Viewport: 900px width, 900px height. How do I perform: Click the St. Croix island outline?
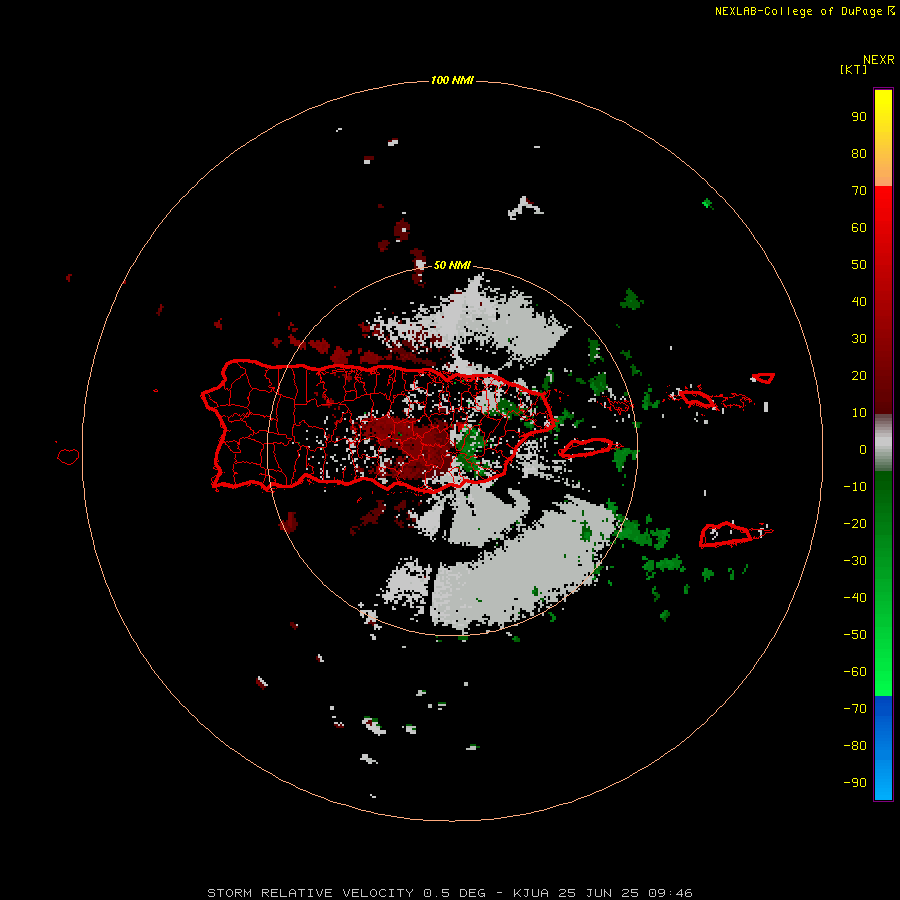click(x=725, y=534)
